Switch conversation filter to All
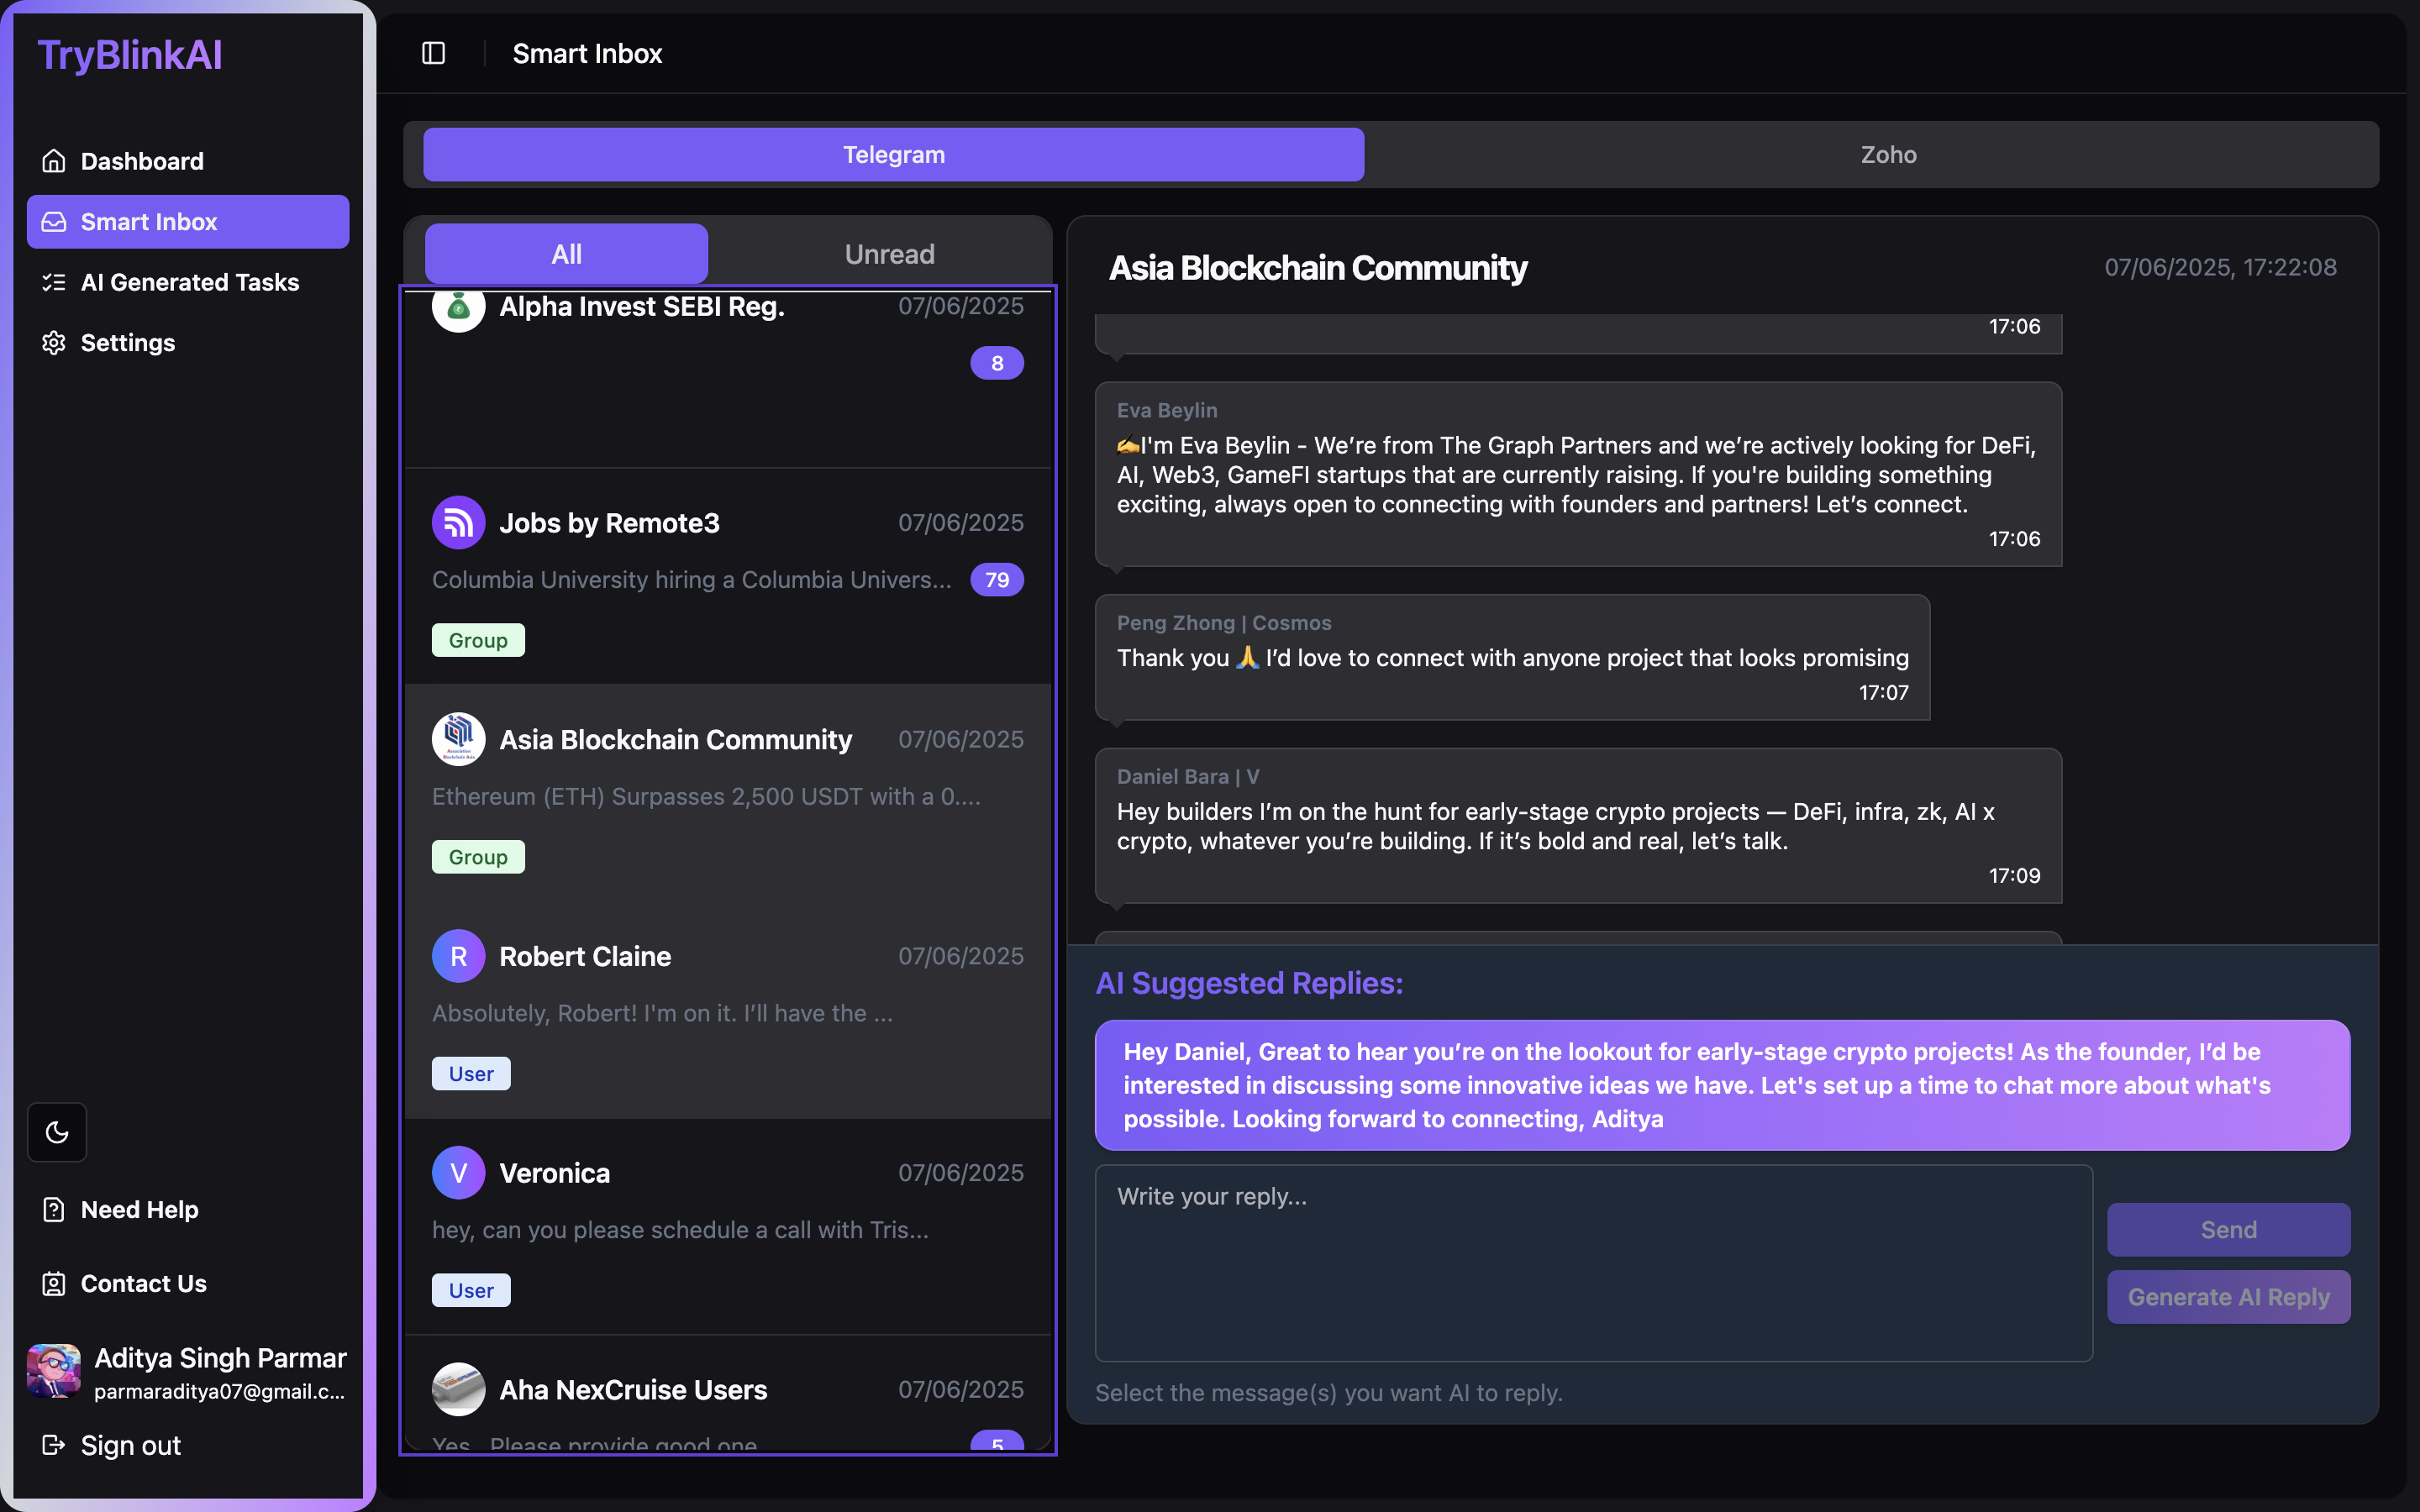Screen dimensions: 2420x1512 pyautogui.click(x=566, y=254)
